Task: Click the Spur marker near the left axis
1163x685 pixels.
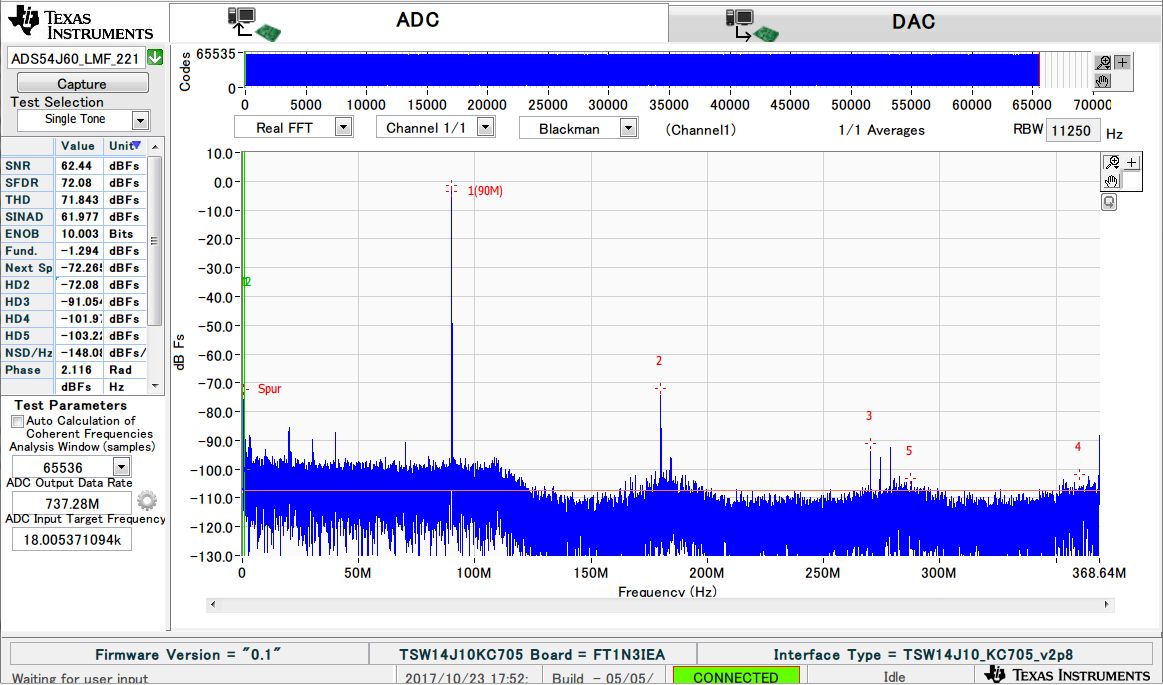Action: tap(245, 388)
